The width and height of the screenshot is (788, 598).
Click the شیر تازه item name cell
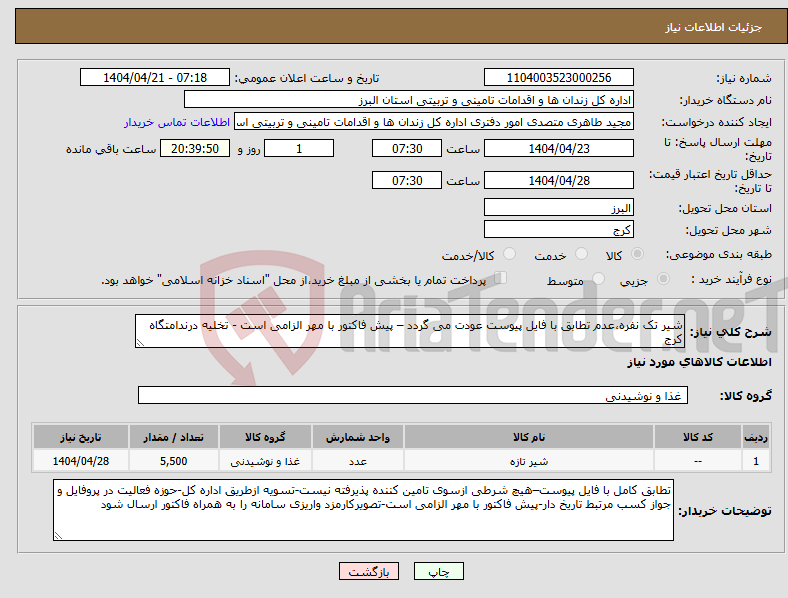pos(529,461)
